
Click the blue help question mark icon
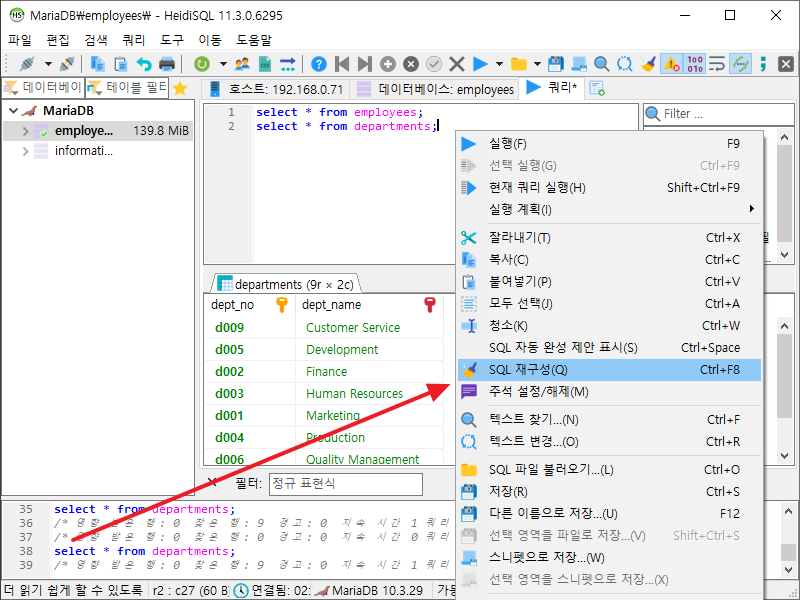coord(319,64)
